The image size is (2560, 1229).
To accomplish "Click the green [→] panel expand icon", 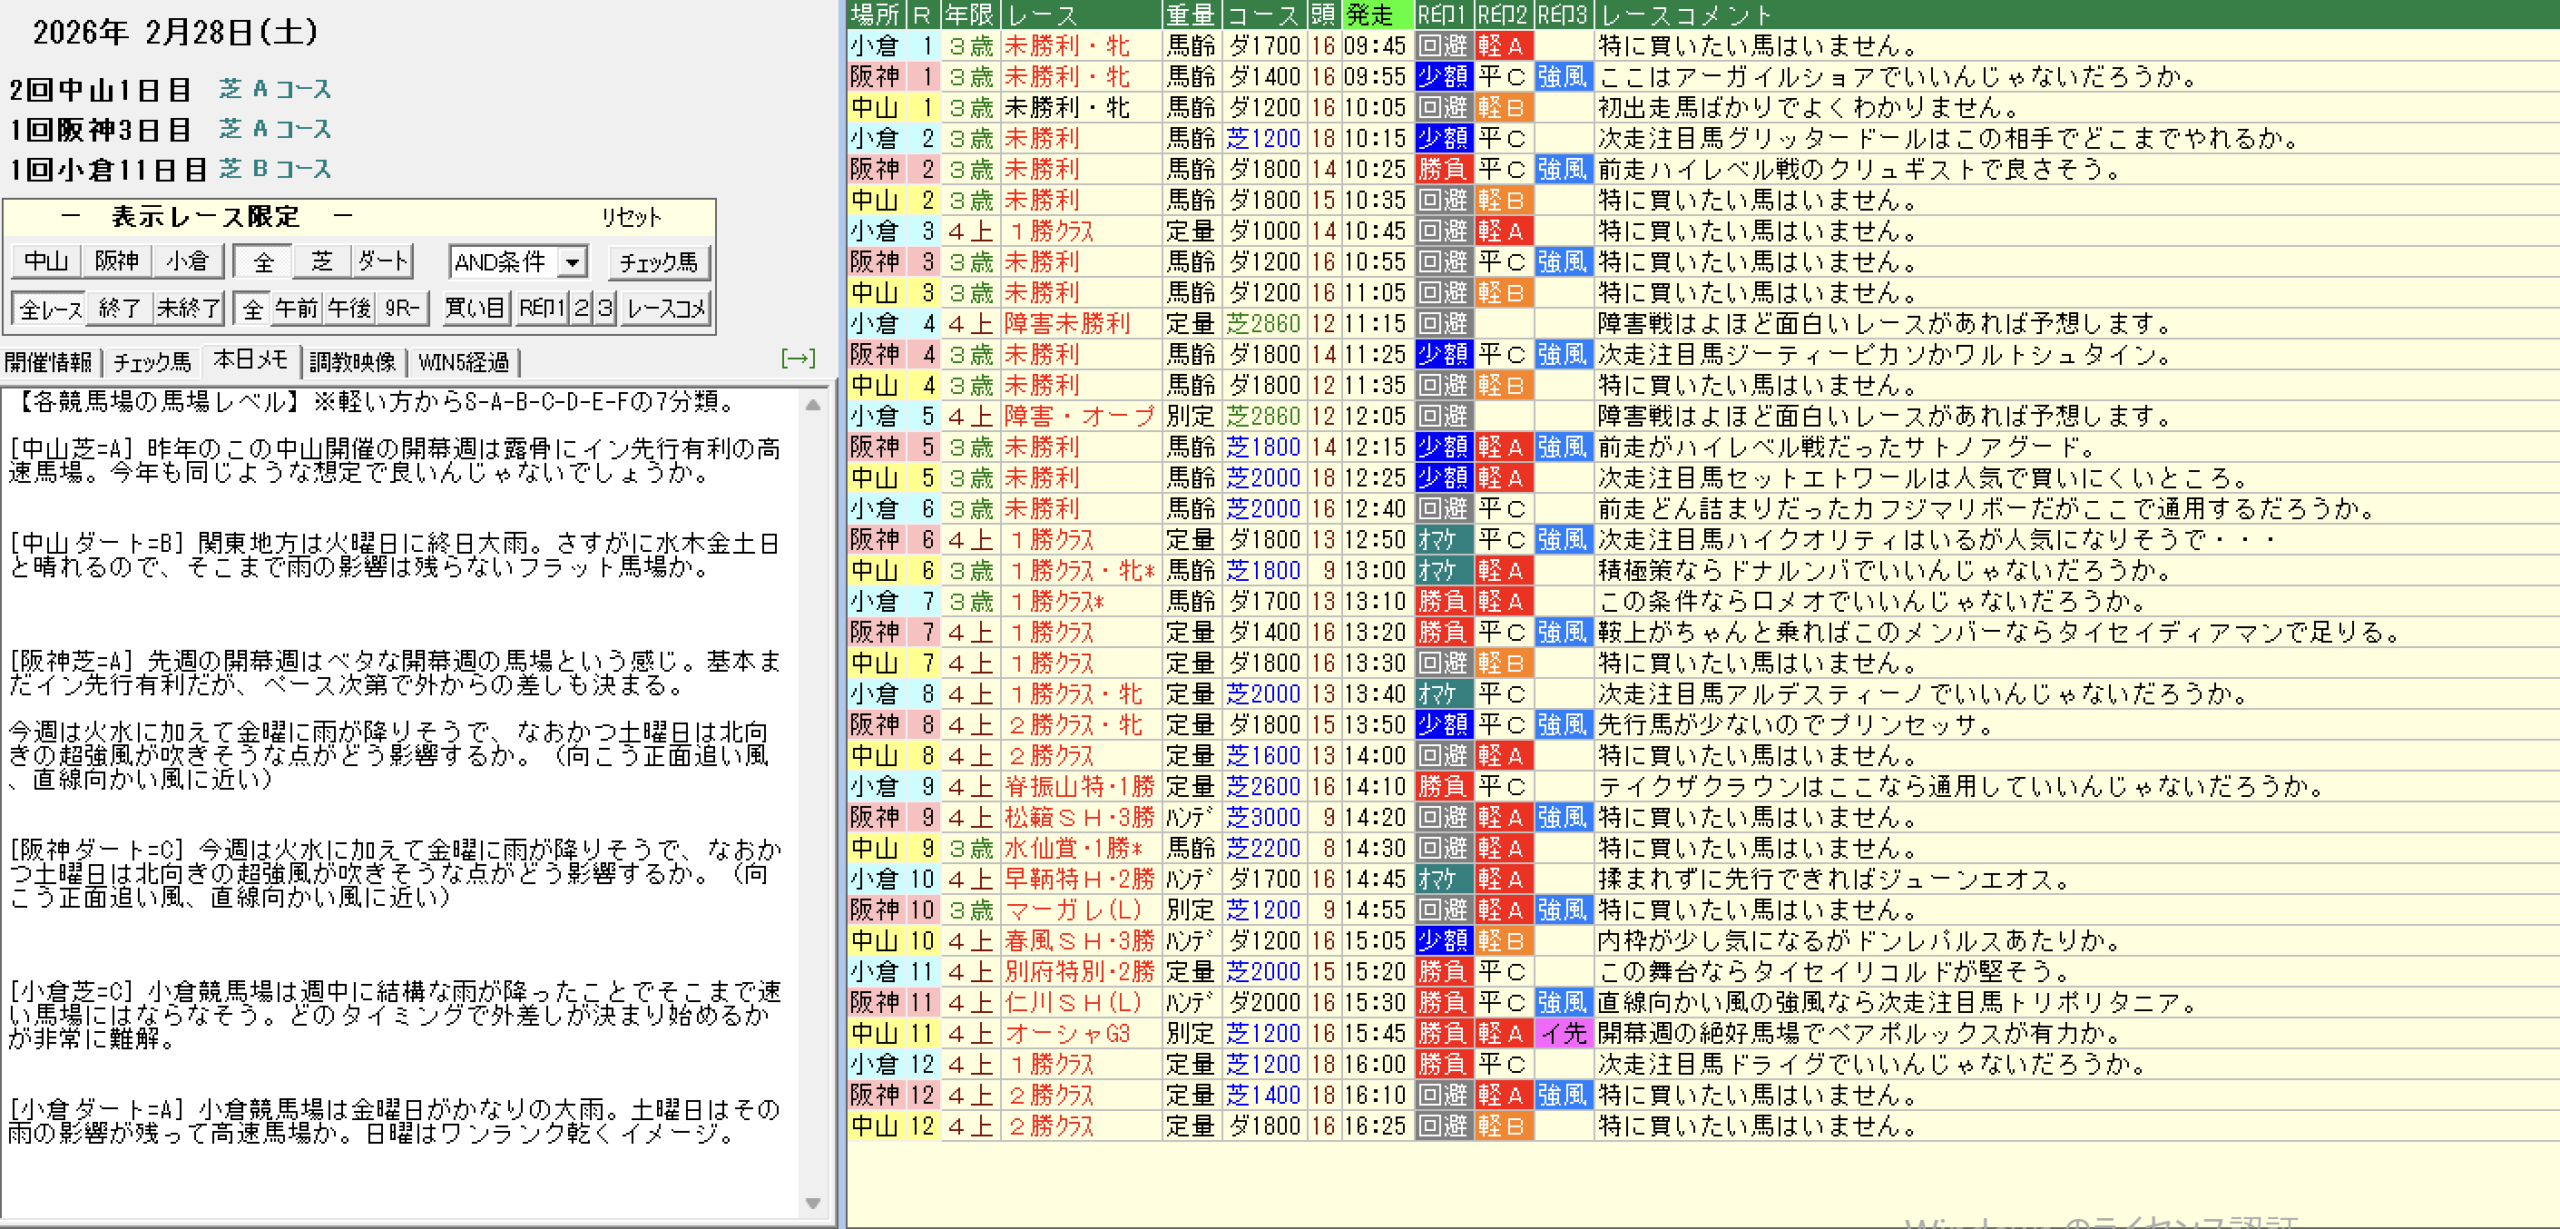I will [797, 358].
